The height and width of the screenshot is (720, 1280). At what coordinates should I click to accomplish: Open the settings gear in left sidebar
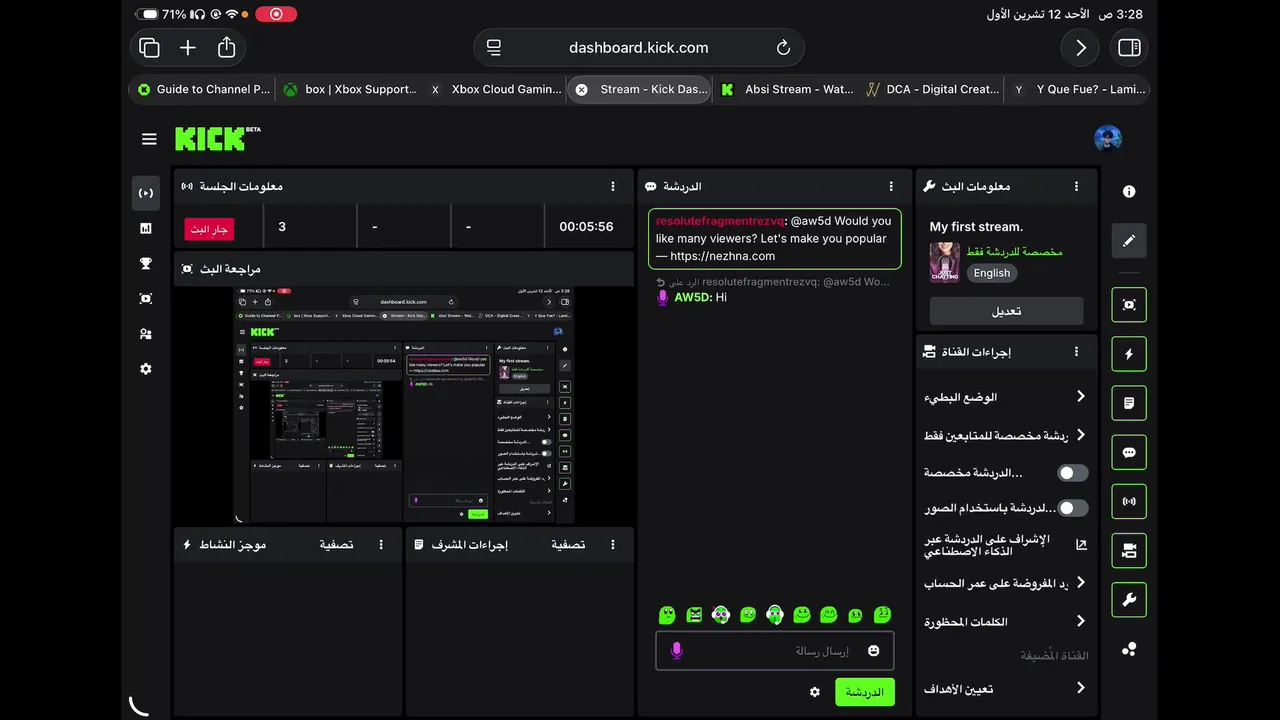146,369
